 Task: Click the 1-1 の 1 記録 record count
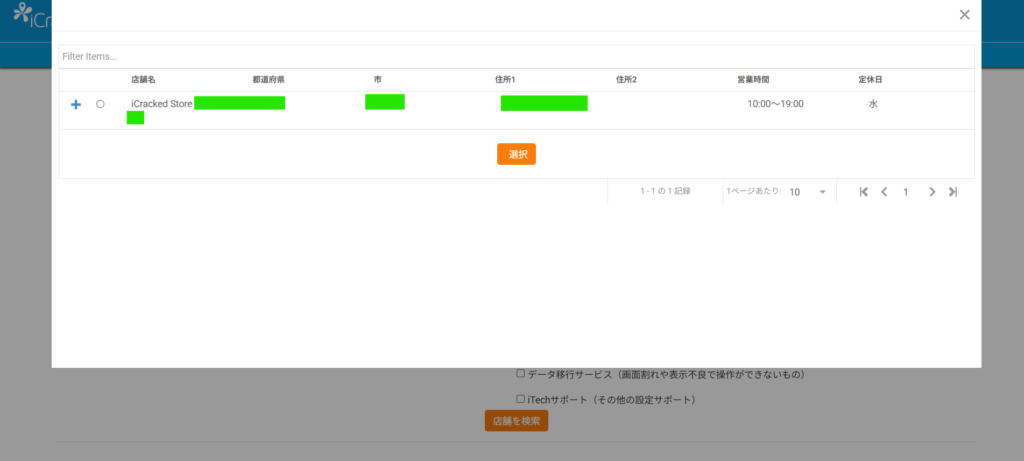point(665,191)
